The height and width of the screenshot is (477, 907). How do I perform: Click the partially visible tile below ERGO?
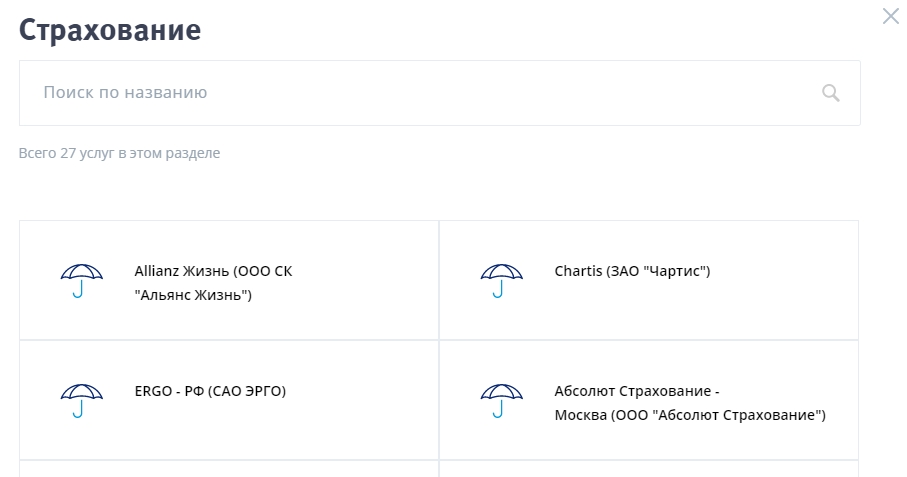[229, 469]
